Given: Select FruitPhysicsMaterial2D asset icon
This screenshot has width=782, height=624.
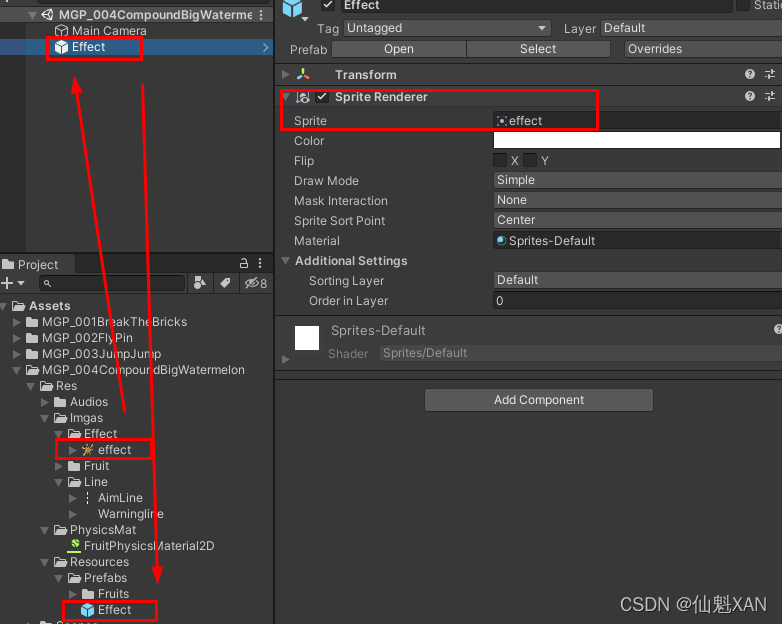Looking at the screenshot, I should click(74, 545).
